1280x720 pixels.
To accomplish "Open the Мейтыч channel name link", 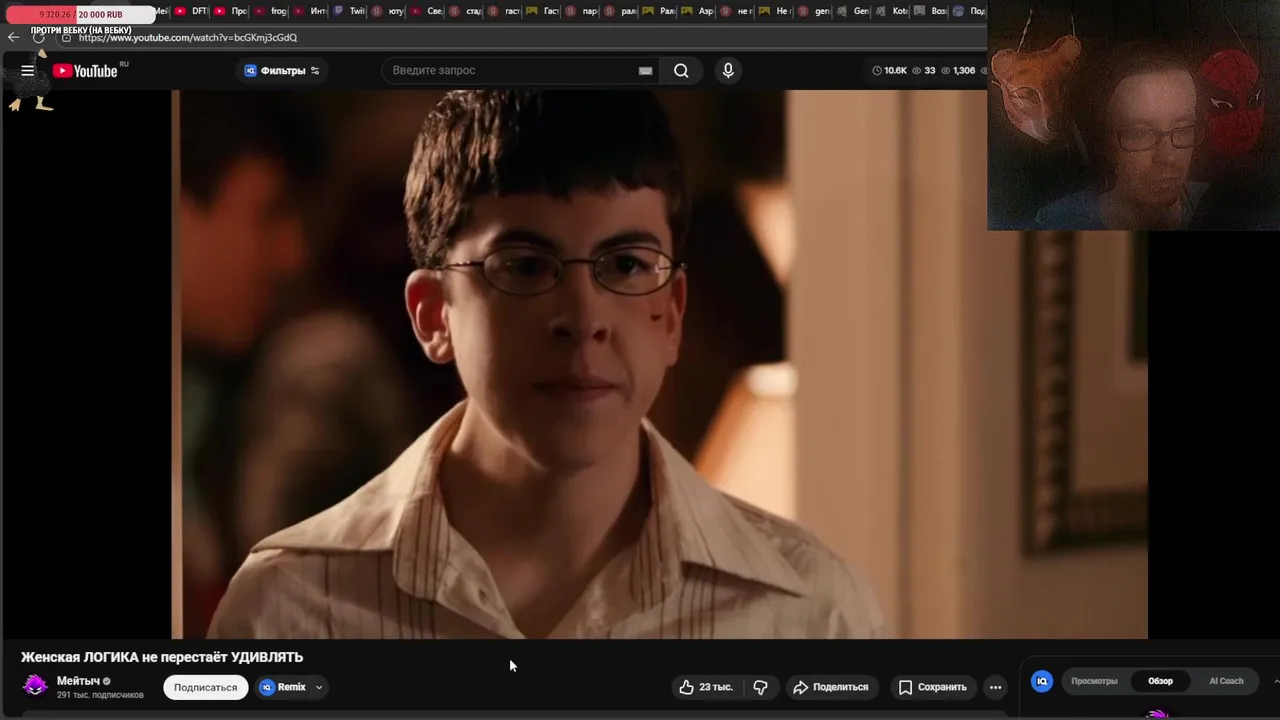I will pyautogui.click(x=78, y=680).
